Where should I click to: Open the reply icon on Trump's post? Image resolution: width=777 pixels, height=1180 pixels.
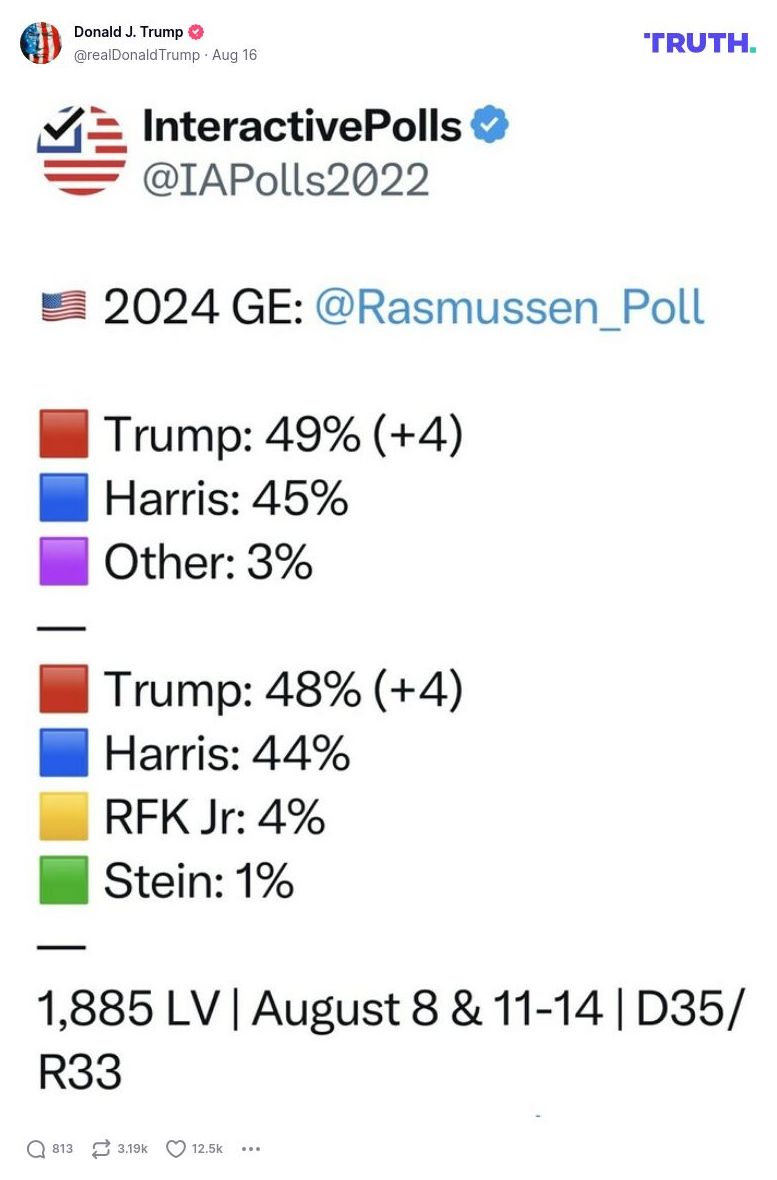(x=35, y=1148)
